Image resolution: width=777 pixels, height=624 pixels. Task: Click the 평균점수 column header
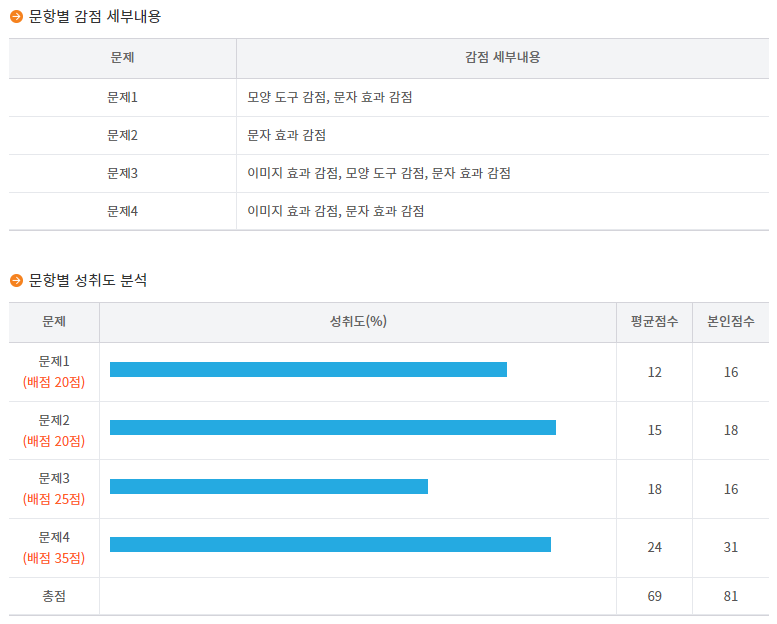pyautogui.click(x=654, y=322)
